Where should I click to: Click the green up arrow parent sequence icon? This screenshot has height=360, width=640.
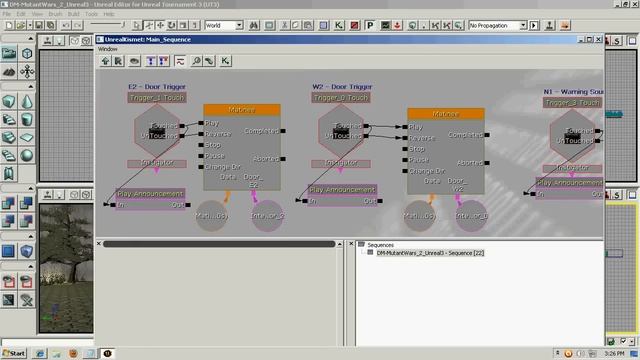point(105,61)
